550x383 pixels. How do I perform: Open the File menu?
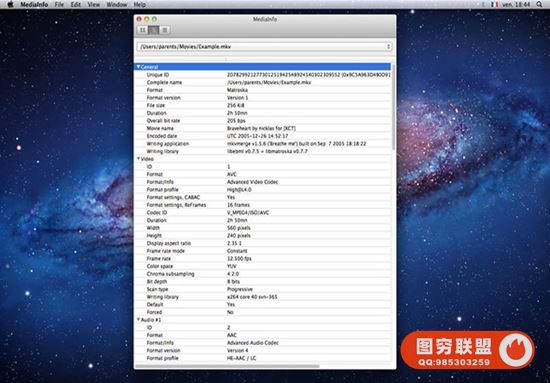coord(59,5)
